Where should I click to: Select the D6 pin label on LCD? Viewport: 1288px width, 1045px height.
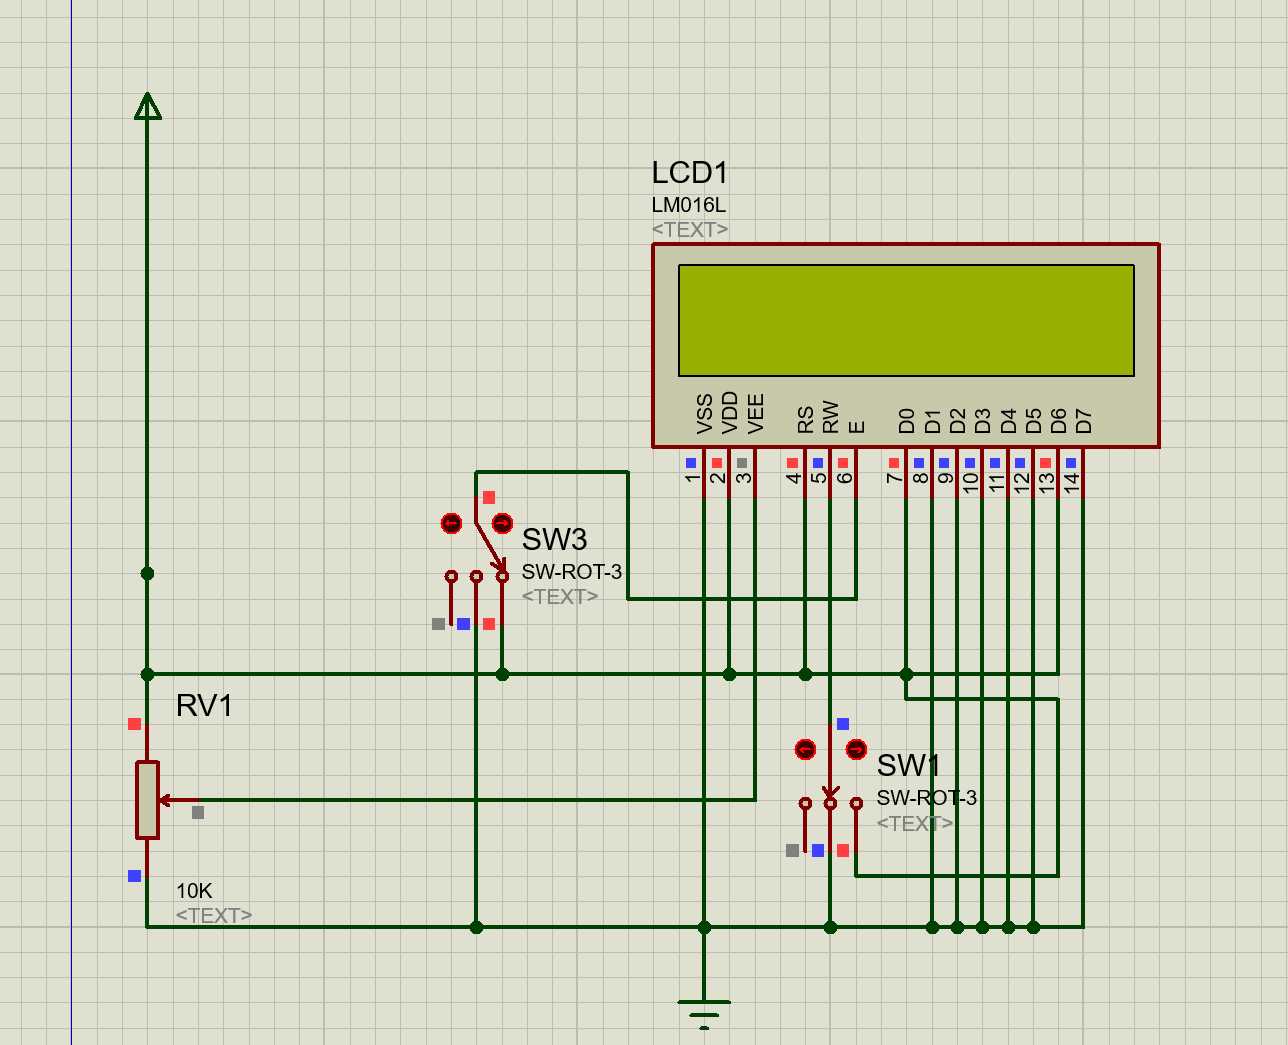point(1059,421)
